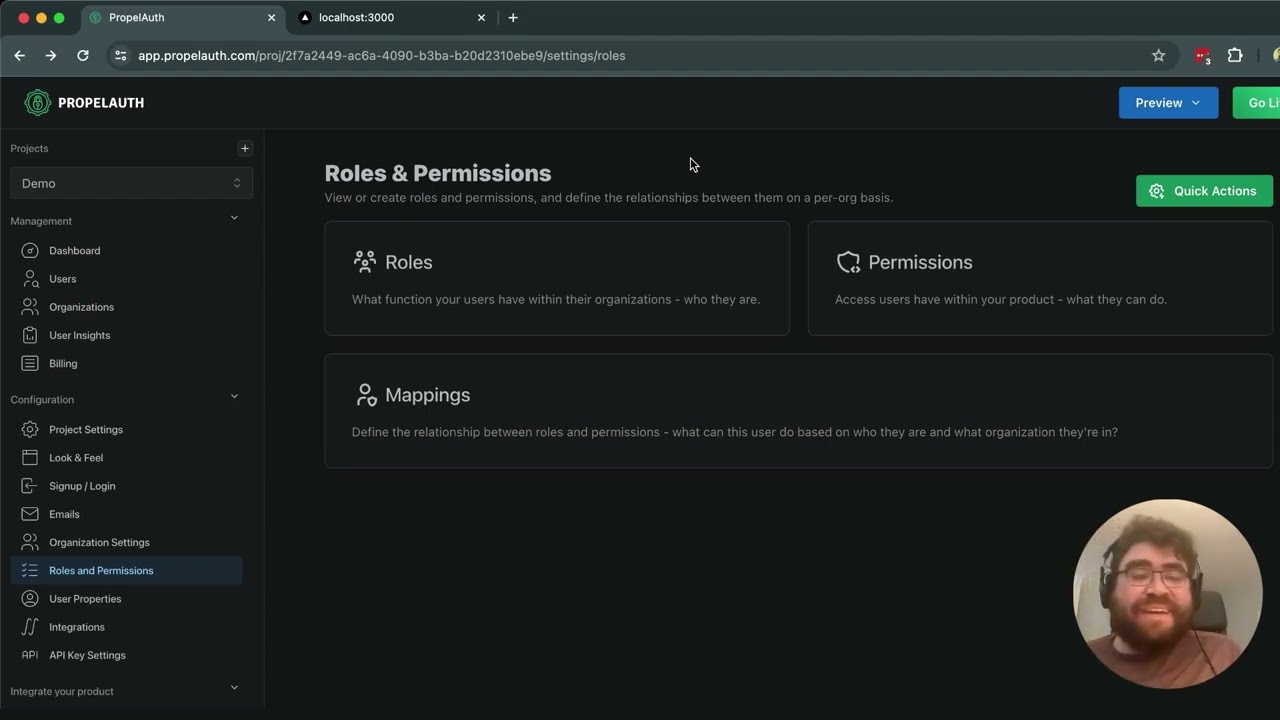
Task: Bookmark this page with star icon
Action: point(1158,56)
